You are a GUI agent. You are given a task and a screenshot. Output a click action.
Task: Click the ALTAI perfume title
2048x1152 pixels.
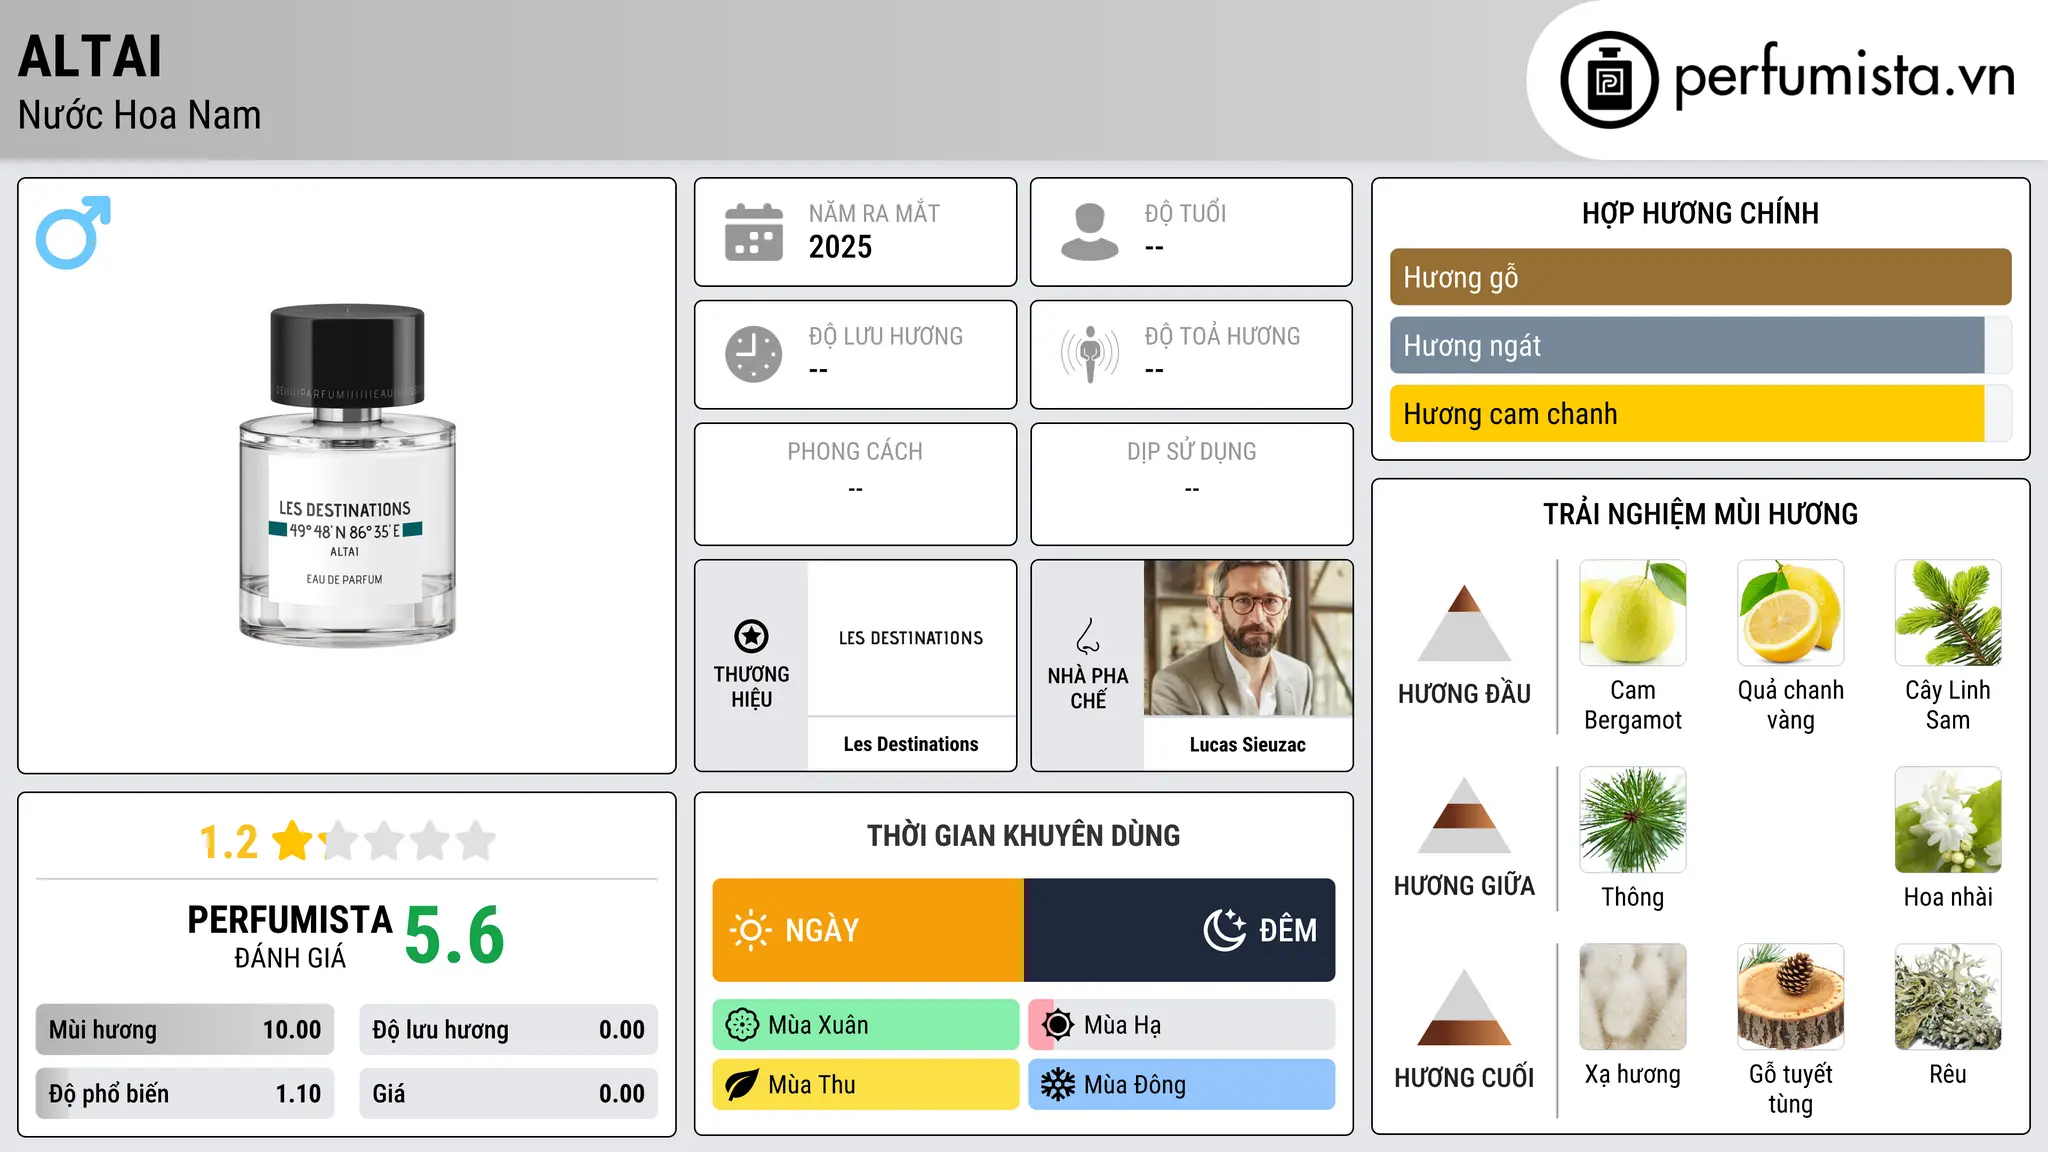(90, 56)
